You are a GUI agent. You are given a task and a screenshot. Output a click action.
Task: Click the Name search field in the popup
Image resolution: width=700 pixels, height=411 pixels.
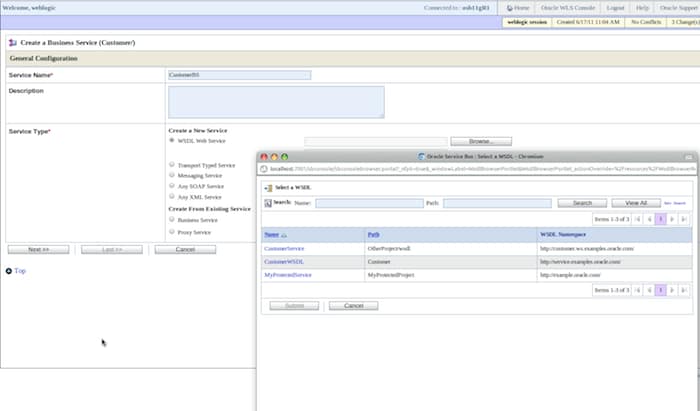tap(369, 203)
